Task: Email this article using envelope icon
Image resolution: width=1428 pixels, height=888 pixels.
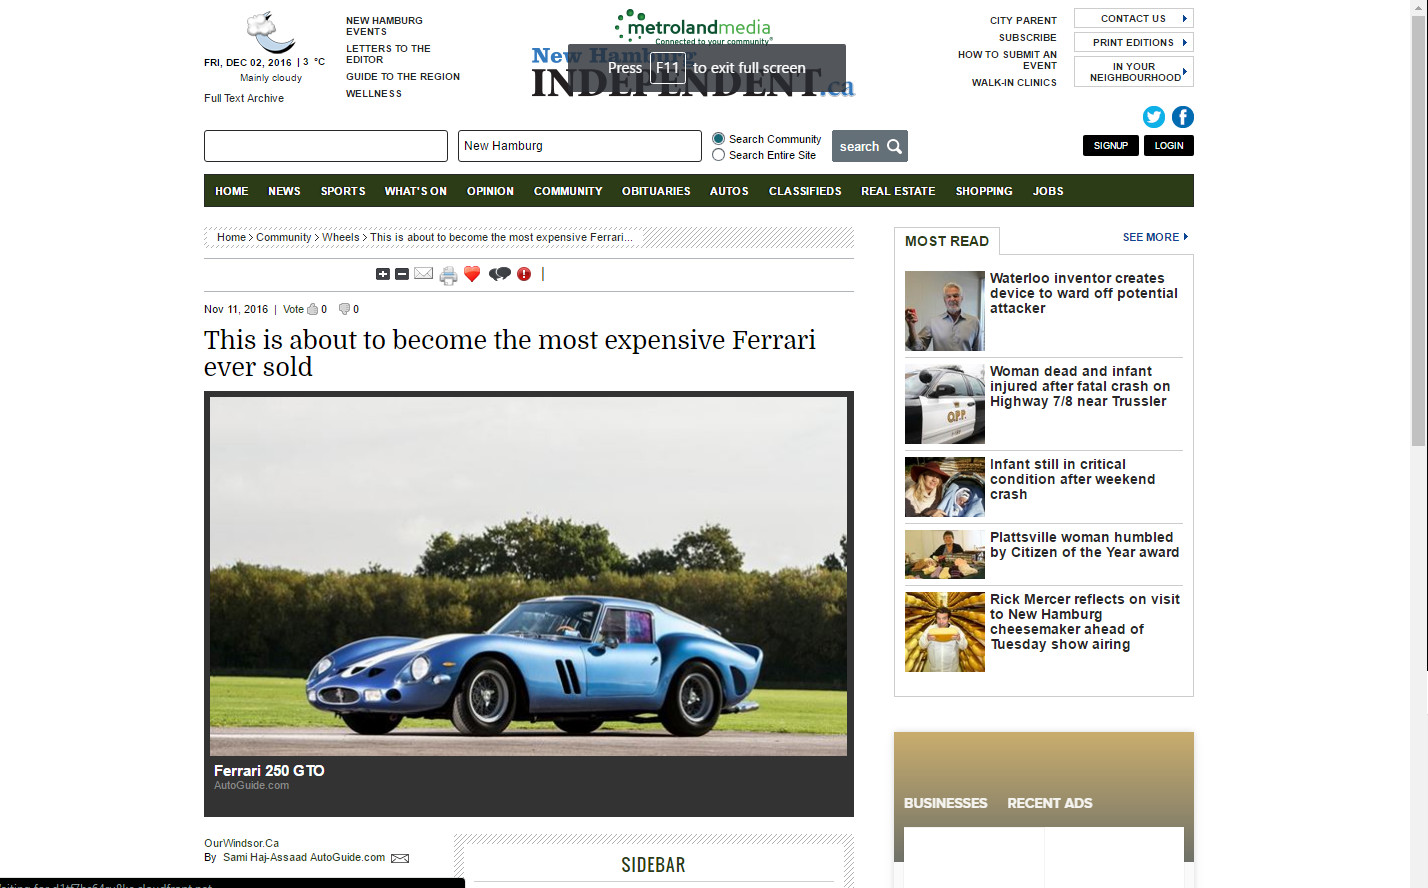Action: [x=424, y=274]
